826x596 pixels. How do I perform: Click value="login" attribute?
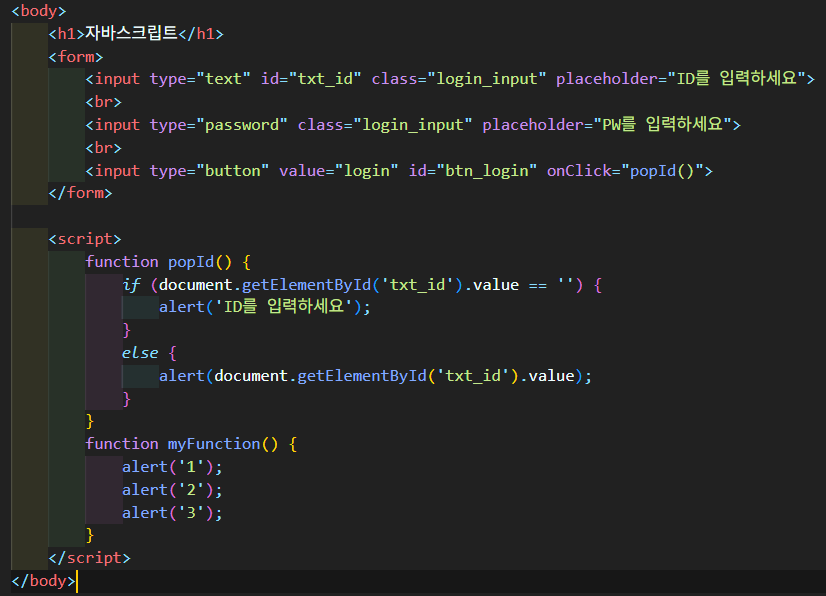339,171
